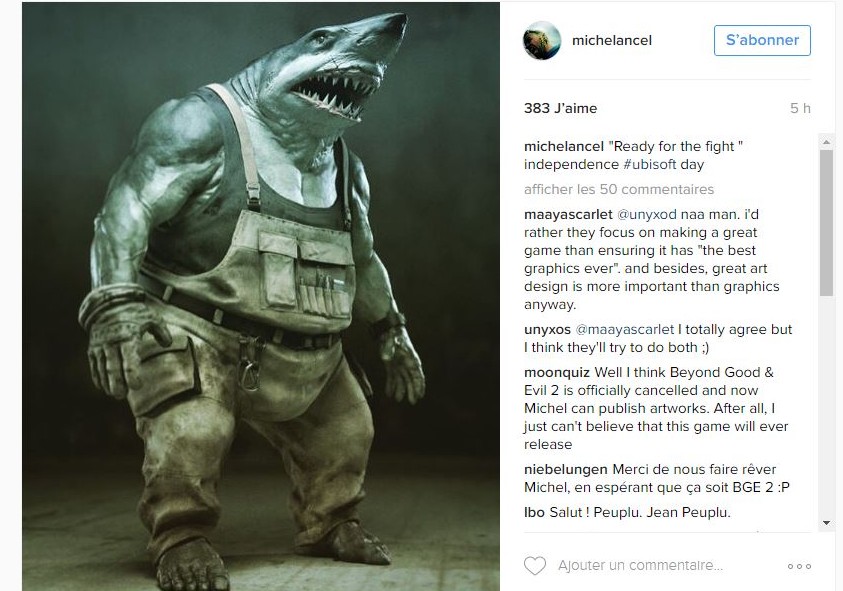
Task: Click michelancel's profile avatar picture
Action: [542, 40]
